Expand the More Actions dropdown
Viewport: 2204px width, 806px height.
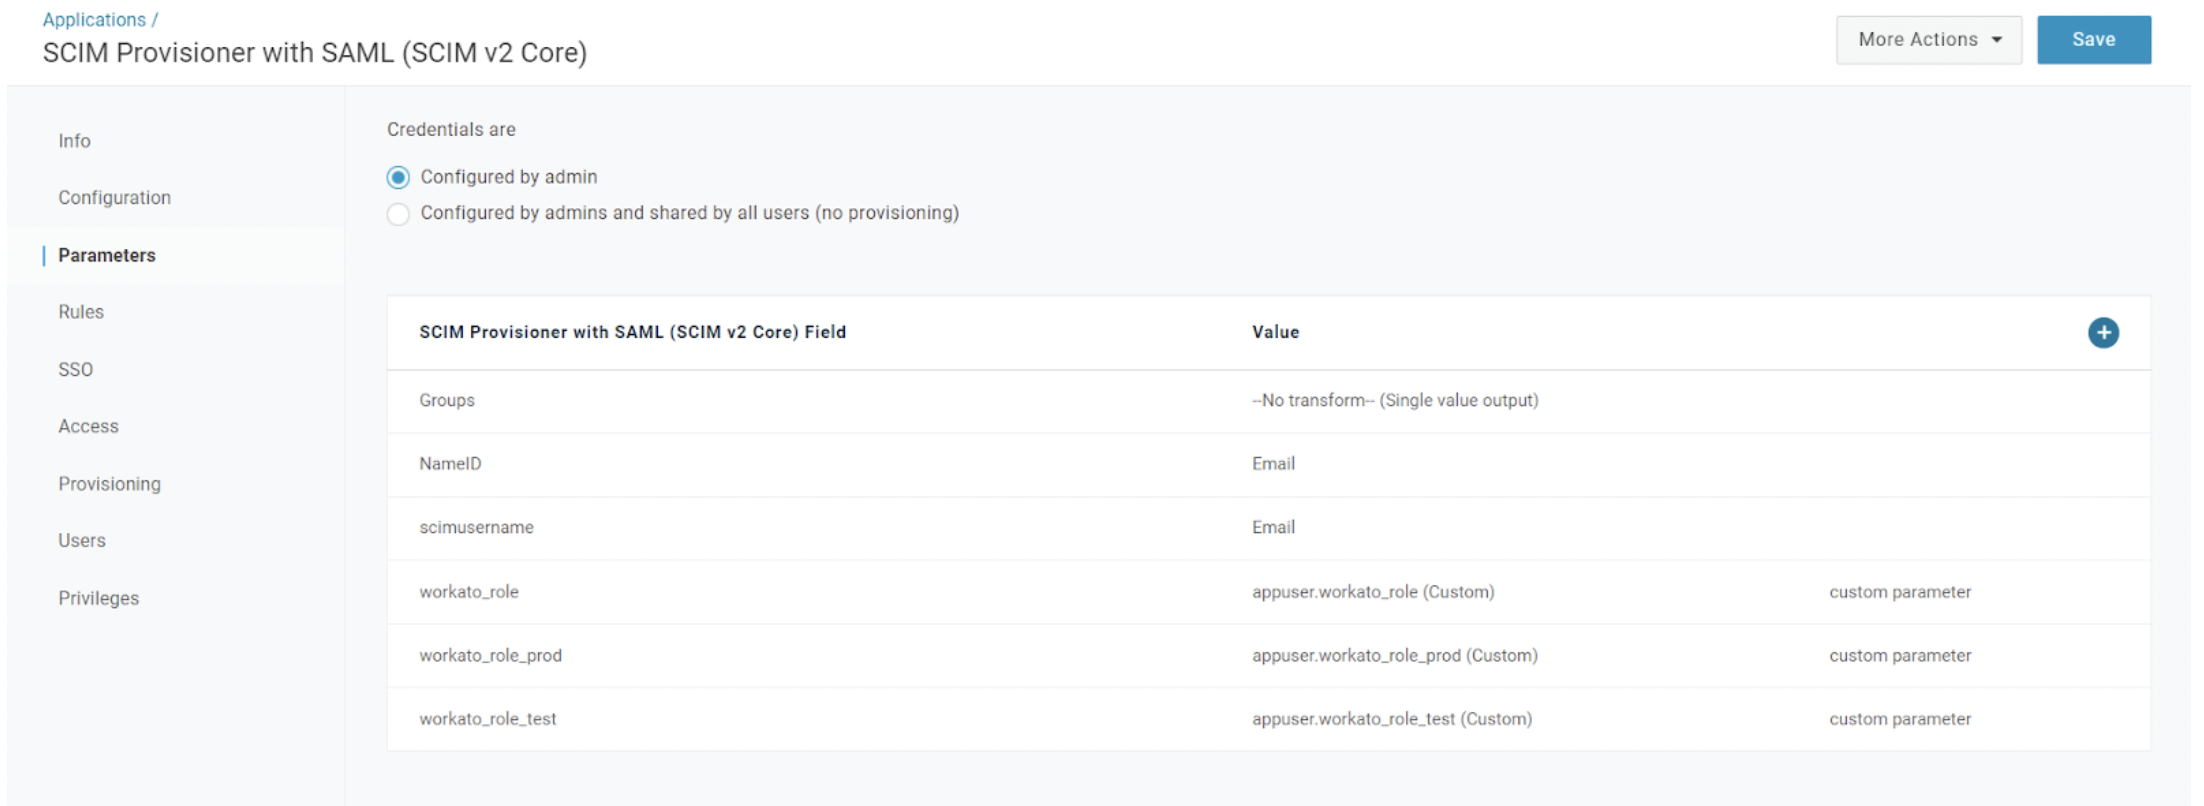pyautogui.click(x=1928, y=40)
